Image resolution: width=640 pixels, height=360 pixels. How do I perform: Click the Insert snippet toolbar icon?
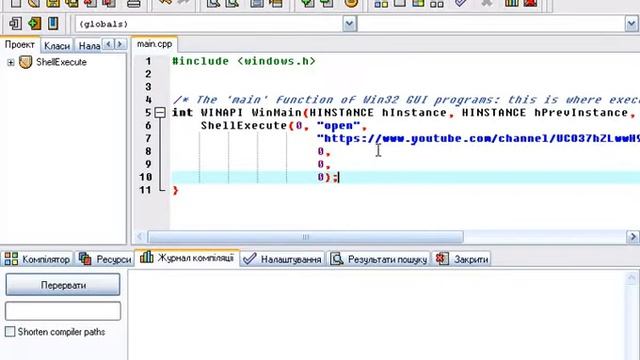(x=16, y=23)
